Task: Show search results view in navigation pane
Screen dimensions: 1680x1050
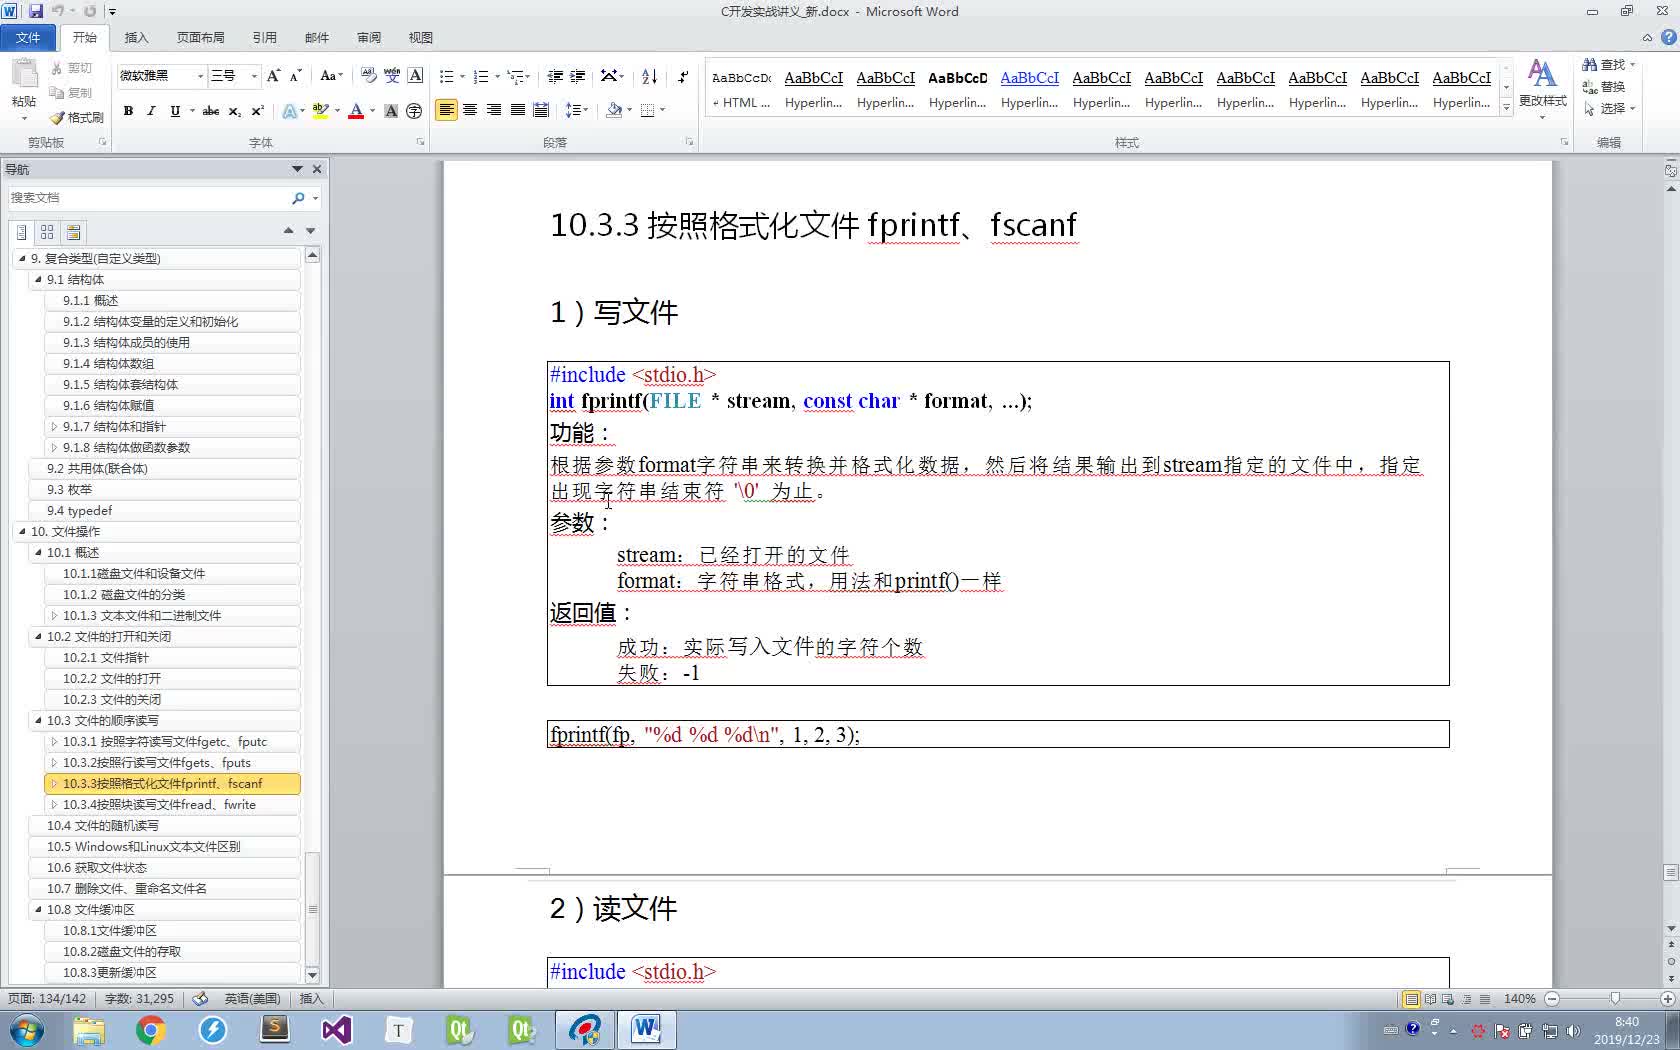Action: coord(73,232)
